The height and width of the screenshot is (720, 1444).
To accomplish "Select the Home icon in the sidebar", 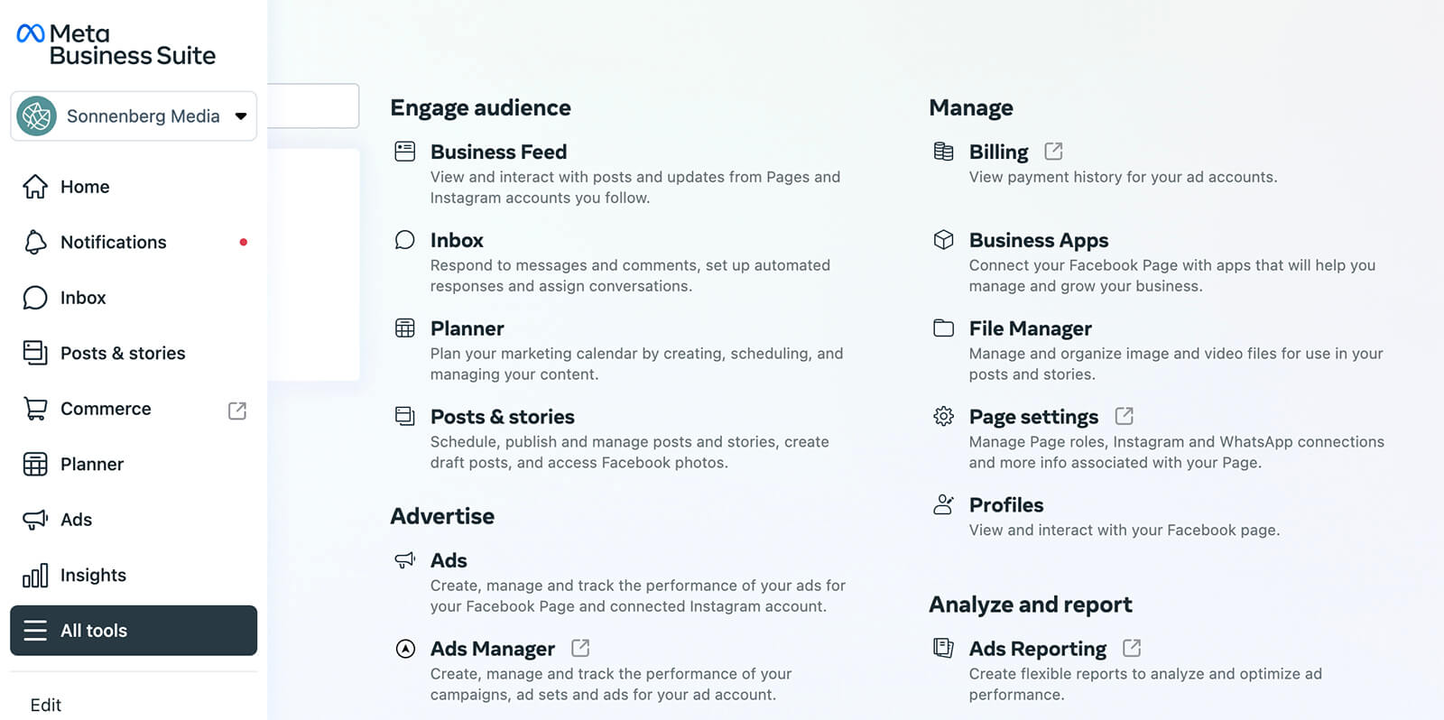I will pos(35,186).
